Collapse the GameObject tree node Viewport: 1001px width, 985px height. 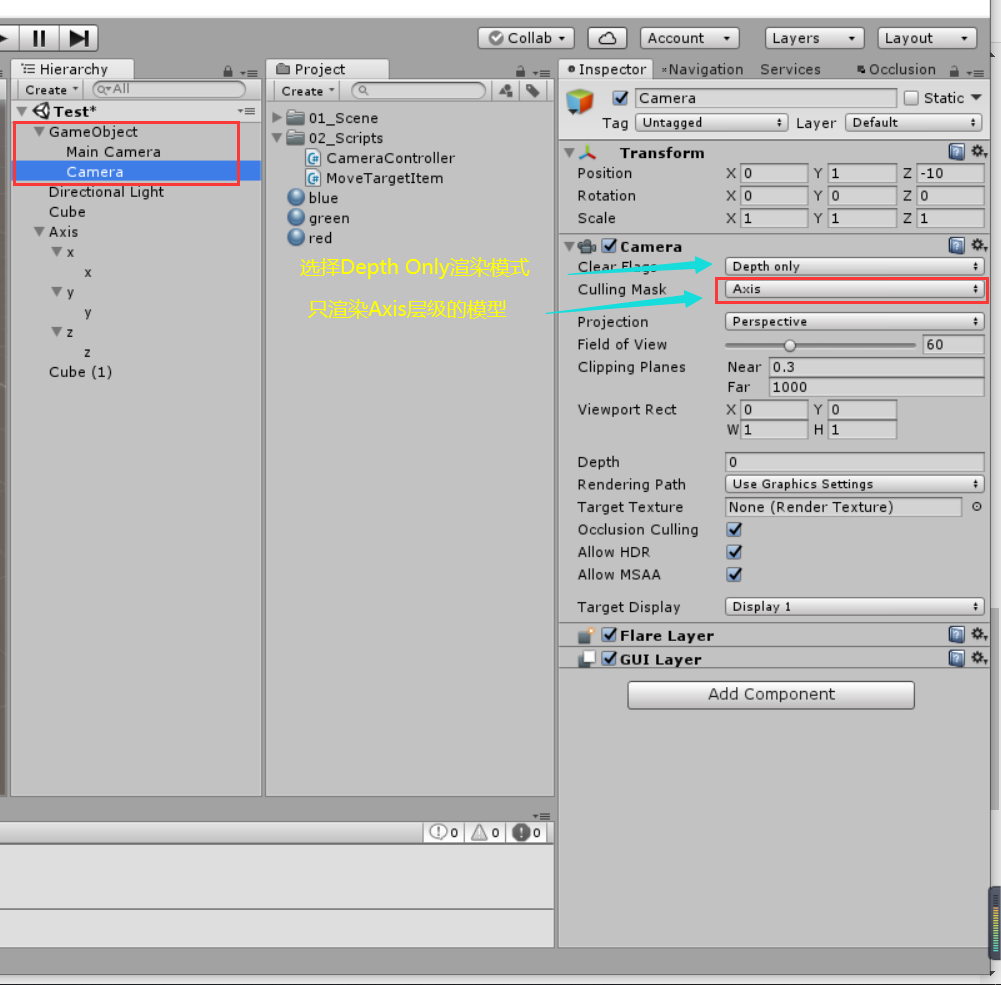coord(40,132)
